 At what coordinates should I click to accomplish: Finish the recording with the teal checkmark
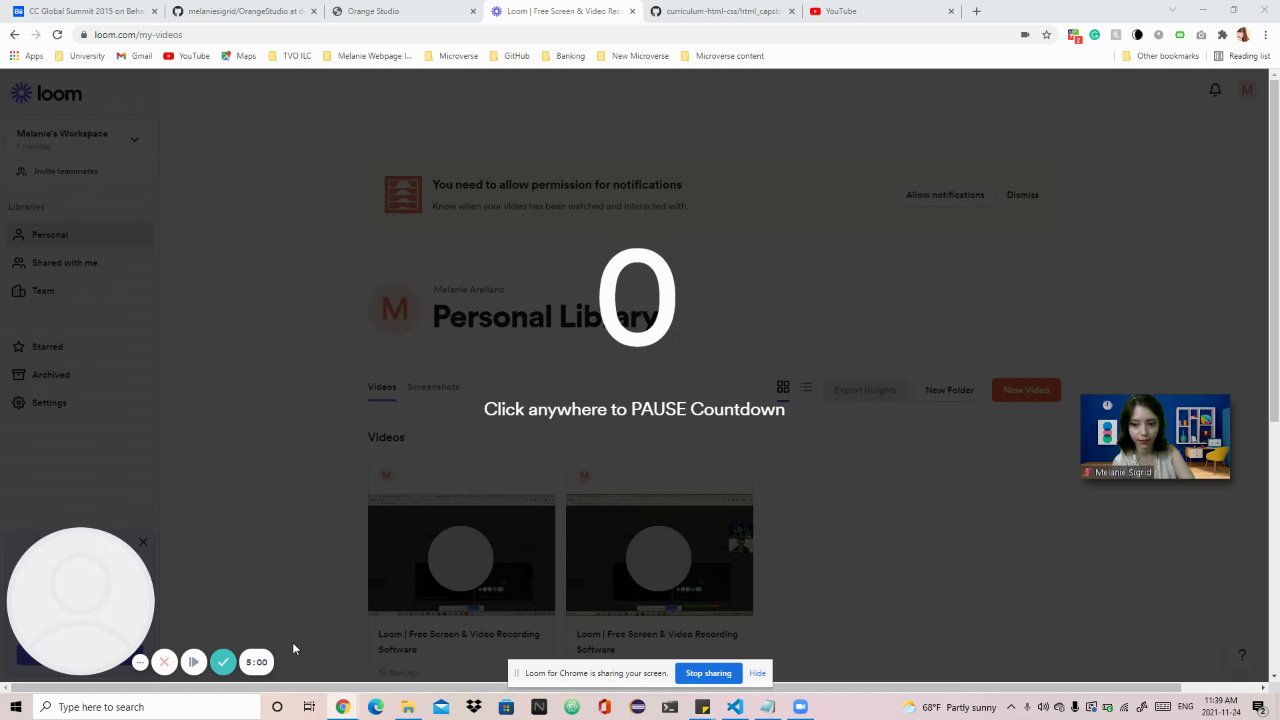[223, 662]
